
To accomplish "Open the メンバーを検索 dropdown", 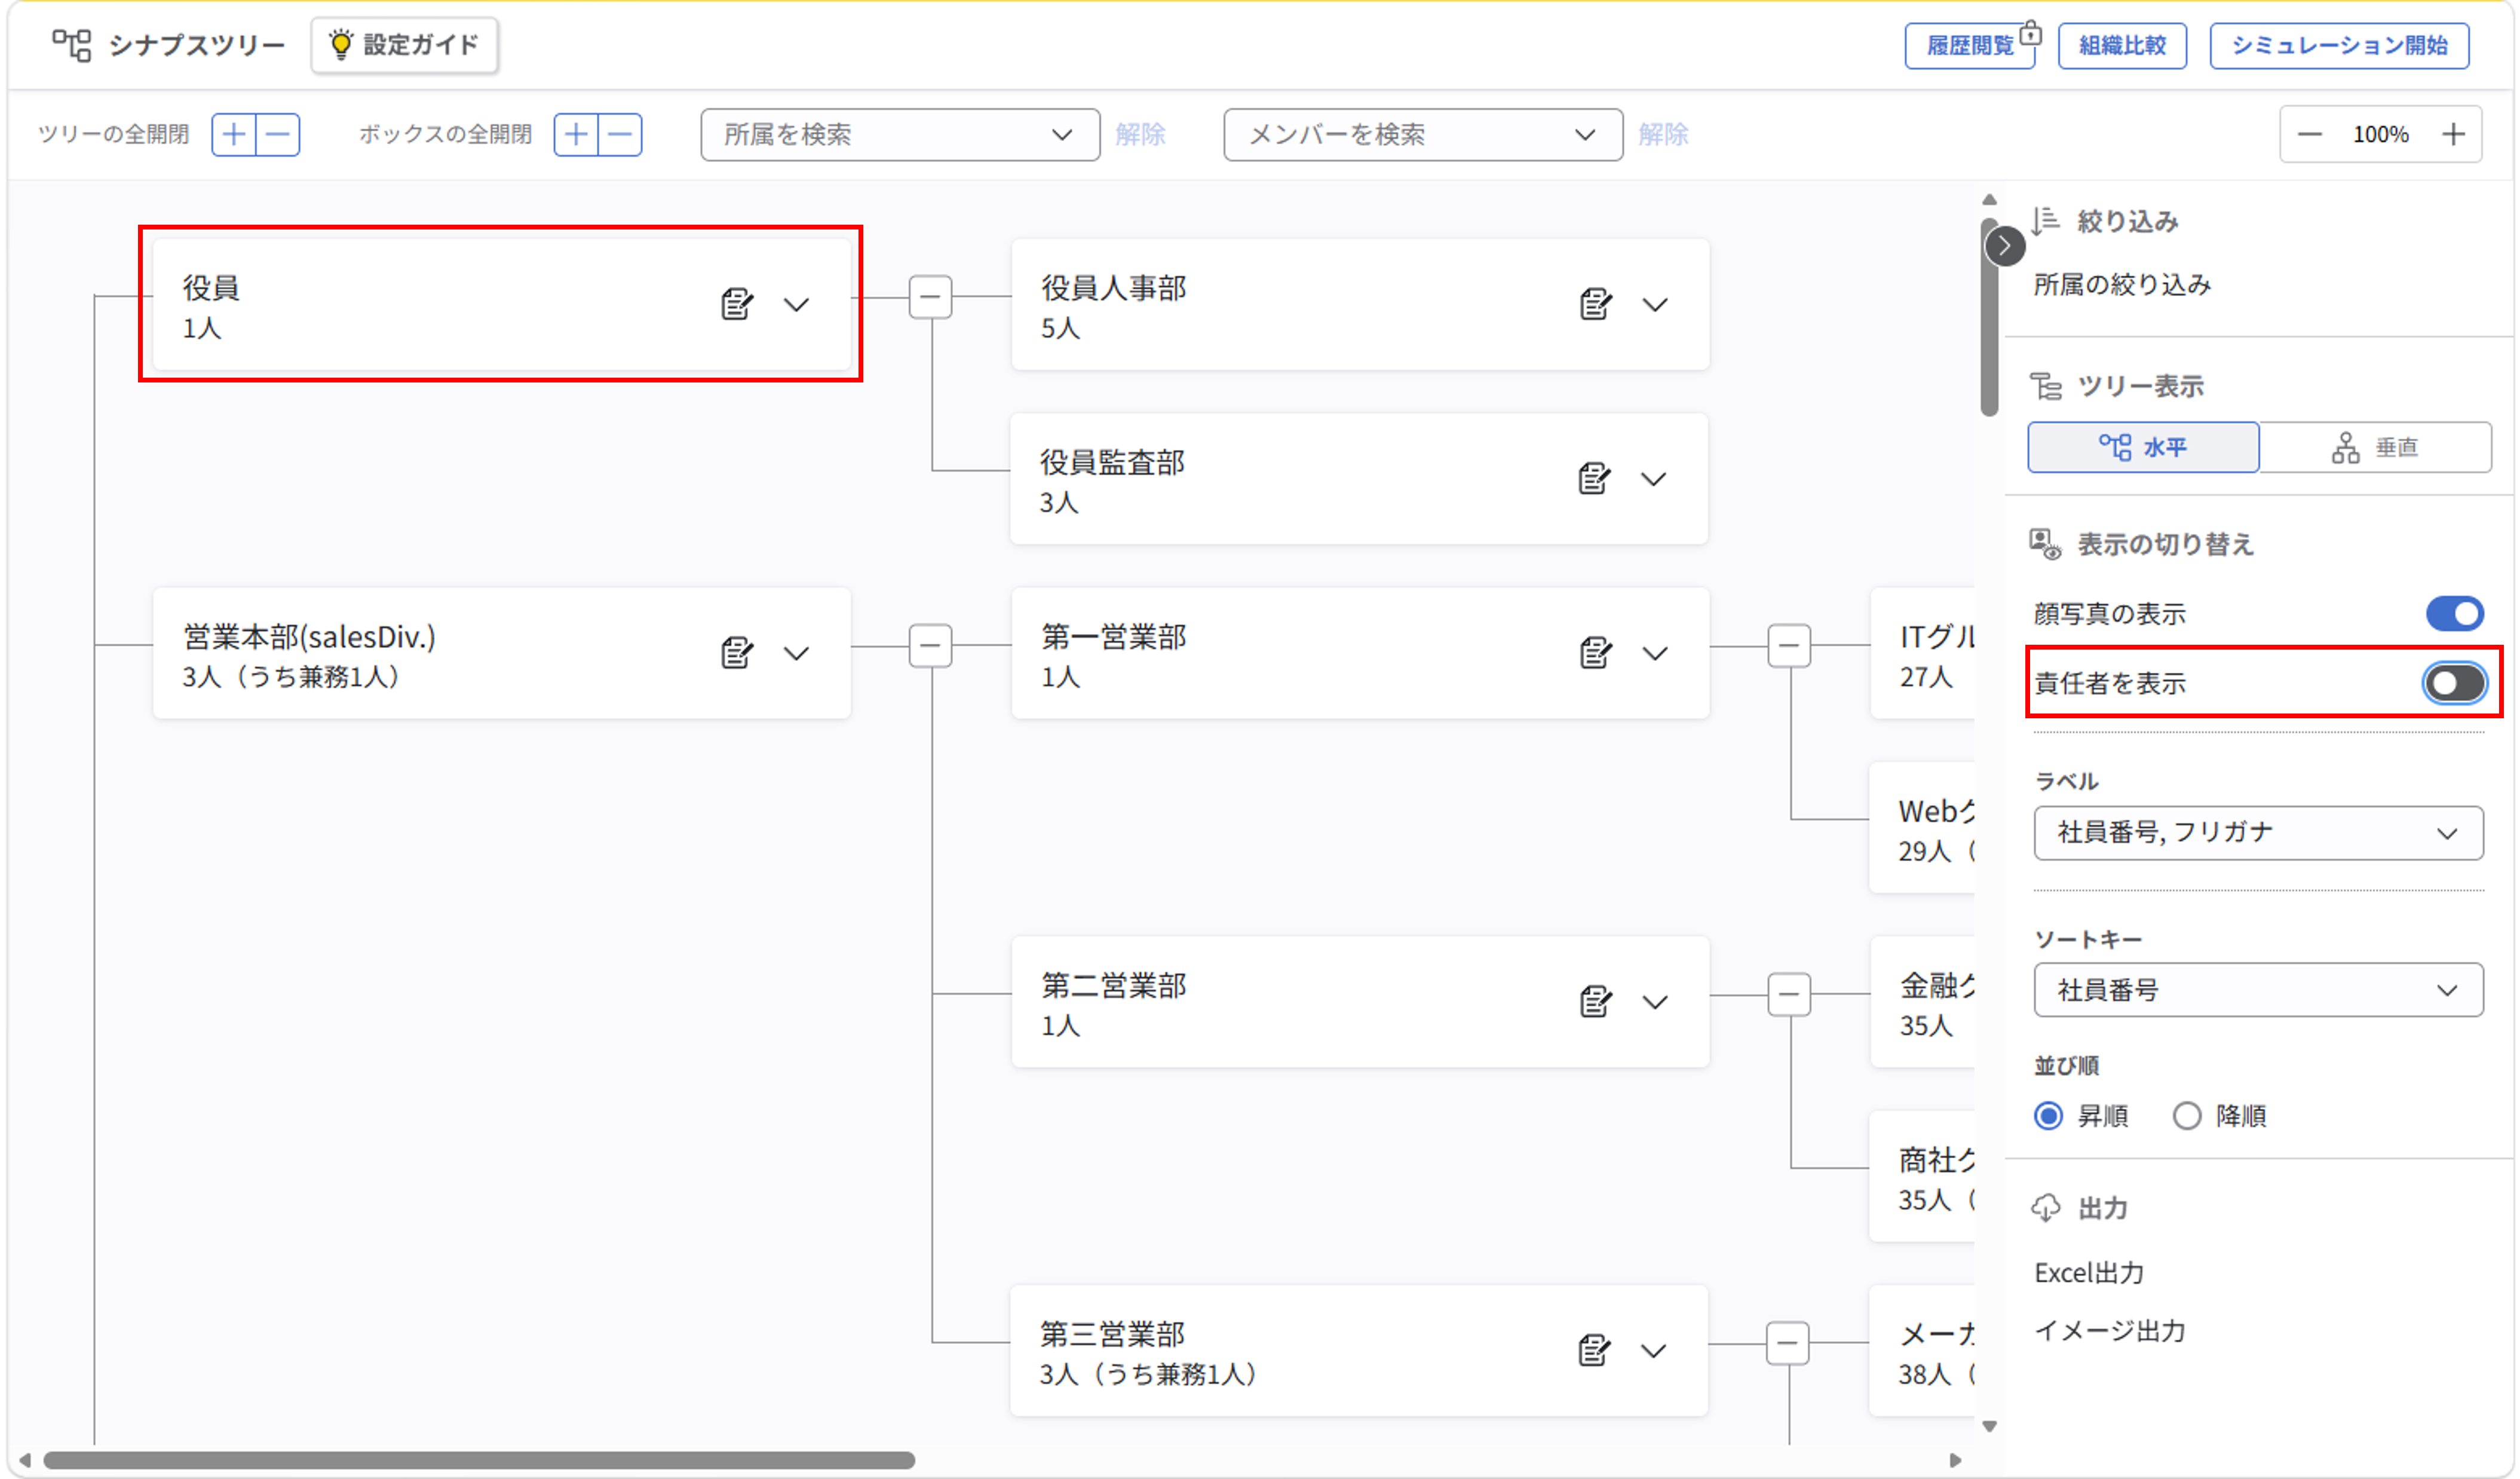I will (x=1423, y=134).
